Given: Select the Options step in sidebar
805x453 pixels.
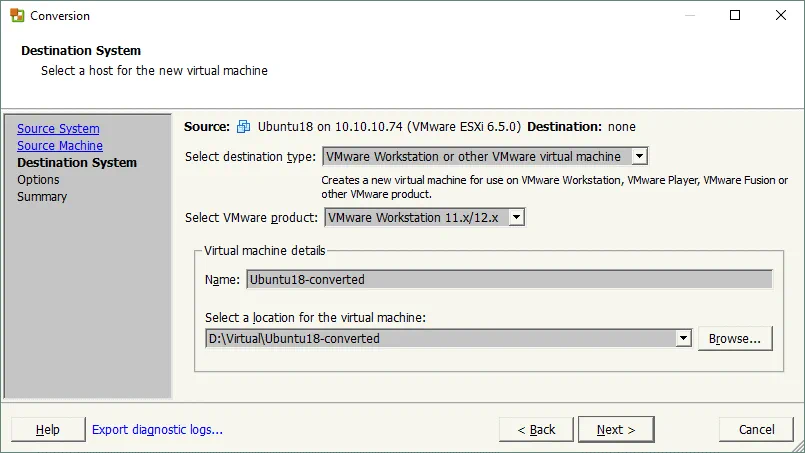Looking at the screenshot, I should [38, 180].
